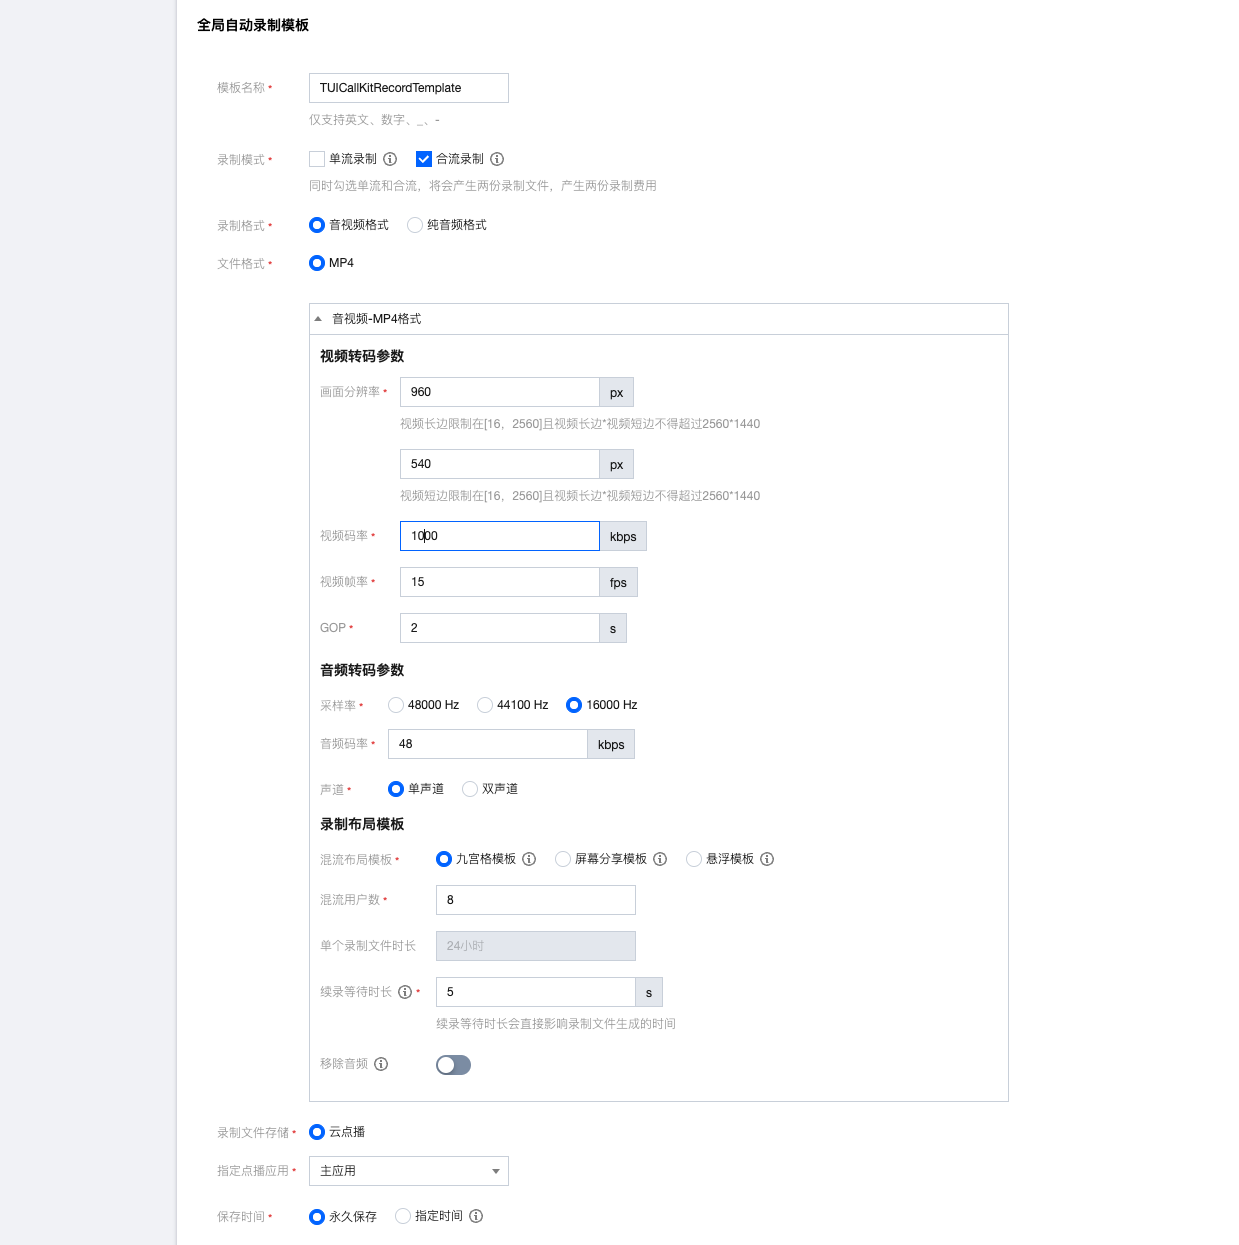Click info icon beside 屏幕分享模板
Image resolution: width=1239 pixels, height=1245 pixels.
(x=660, y=859)
